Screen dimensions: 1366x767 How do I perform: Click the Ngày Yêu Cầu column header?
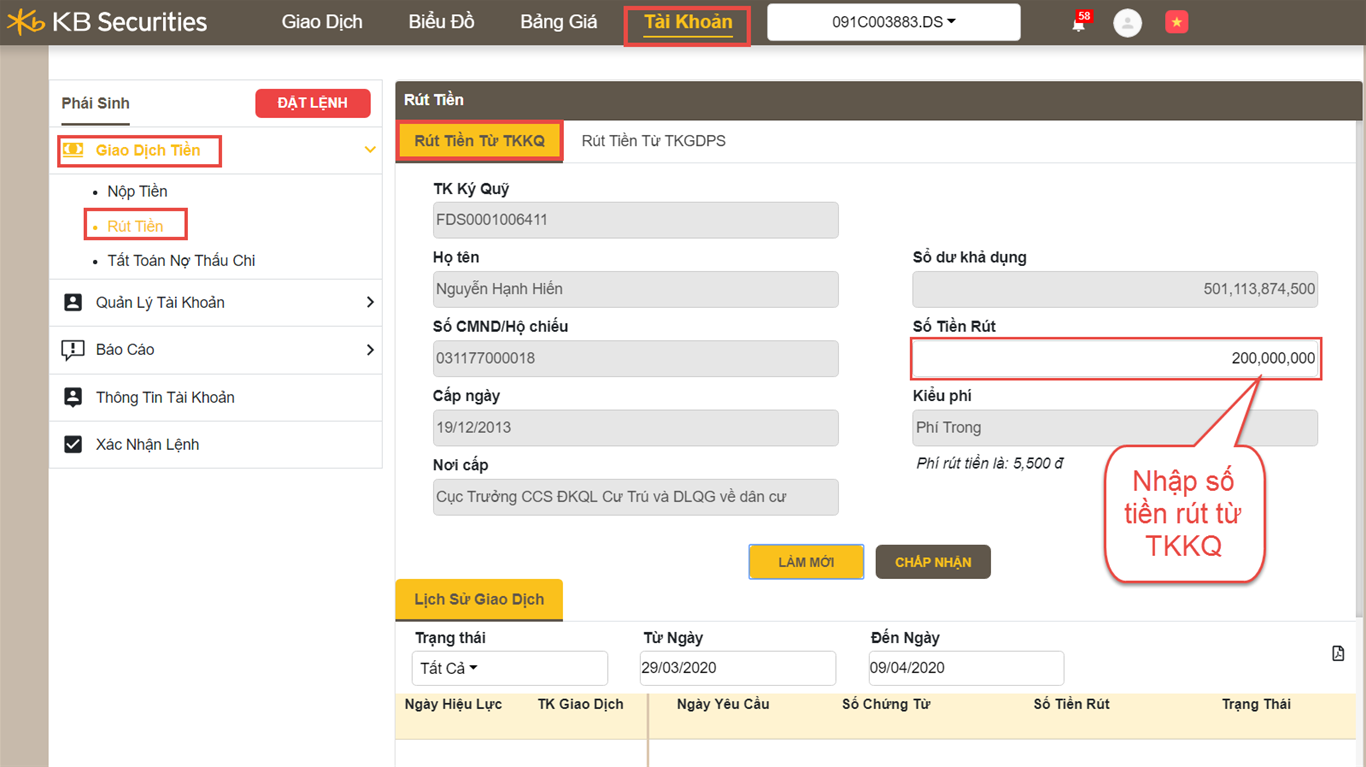click(x=723, y=704)
